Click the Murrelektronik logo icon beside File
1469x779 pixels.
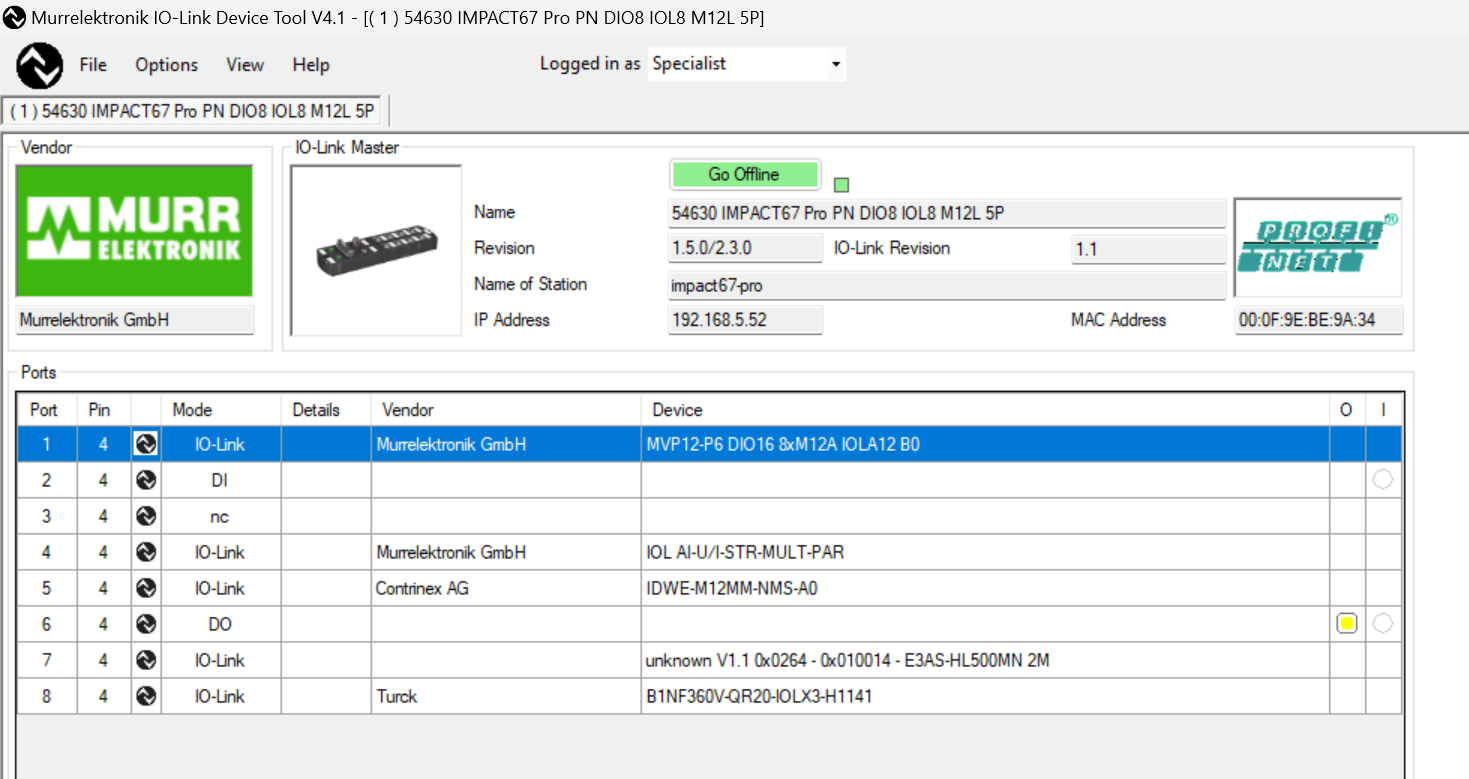coord(40,65)
